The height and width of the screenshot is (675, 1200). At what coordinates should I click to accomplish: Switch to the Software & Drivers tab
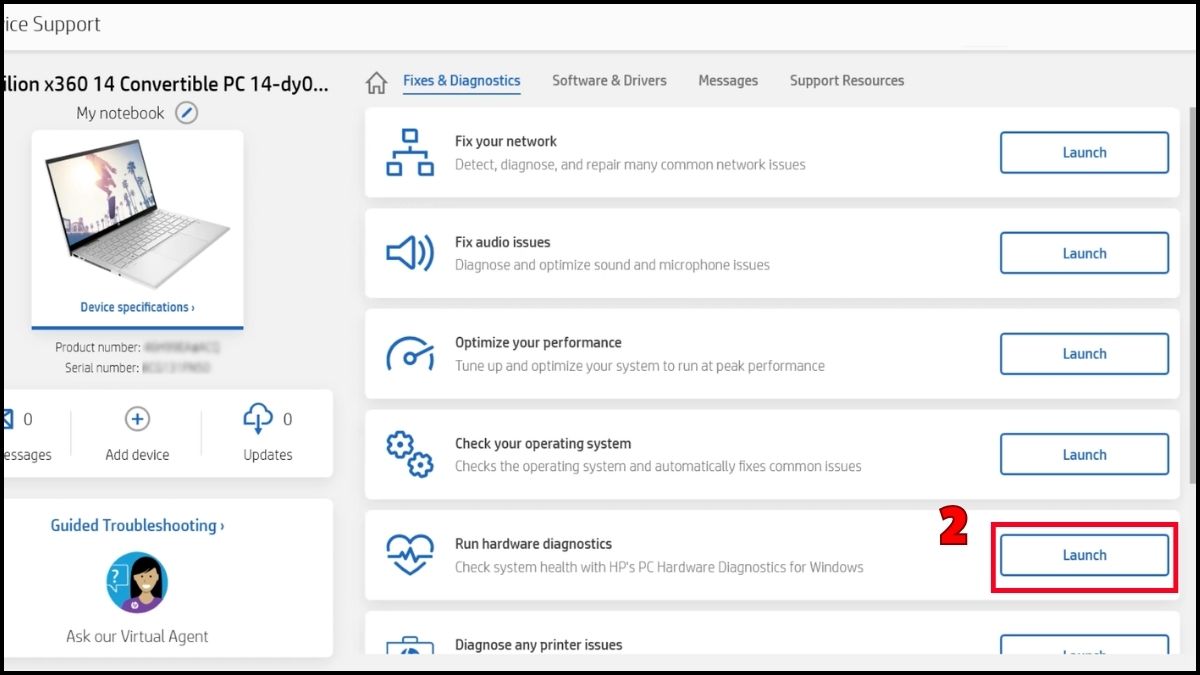[609, 80]
